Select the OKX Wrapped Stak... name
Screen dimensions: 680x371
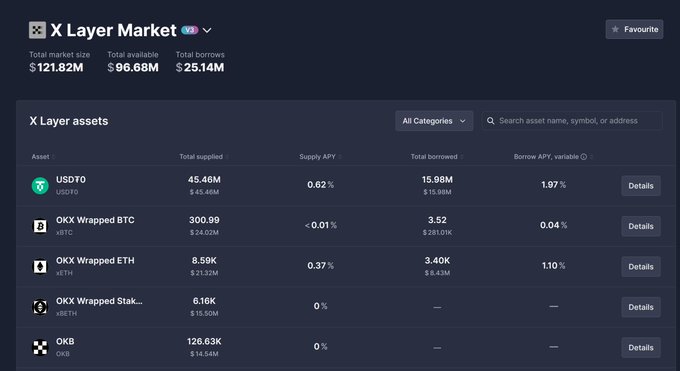click(x=99, y=301)
